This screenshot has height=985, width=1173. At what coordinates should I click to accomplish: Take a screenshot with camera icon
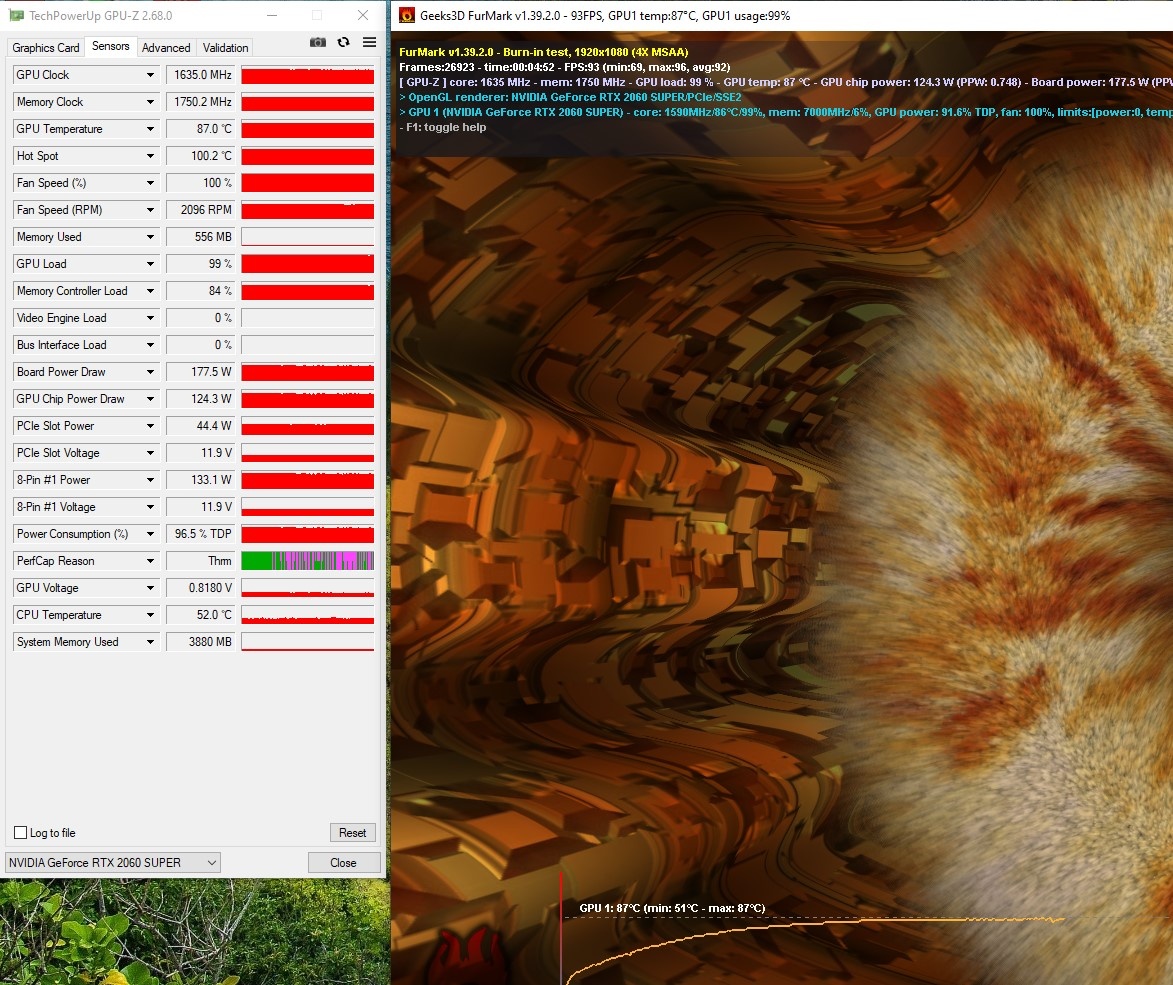pos(318,43)
